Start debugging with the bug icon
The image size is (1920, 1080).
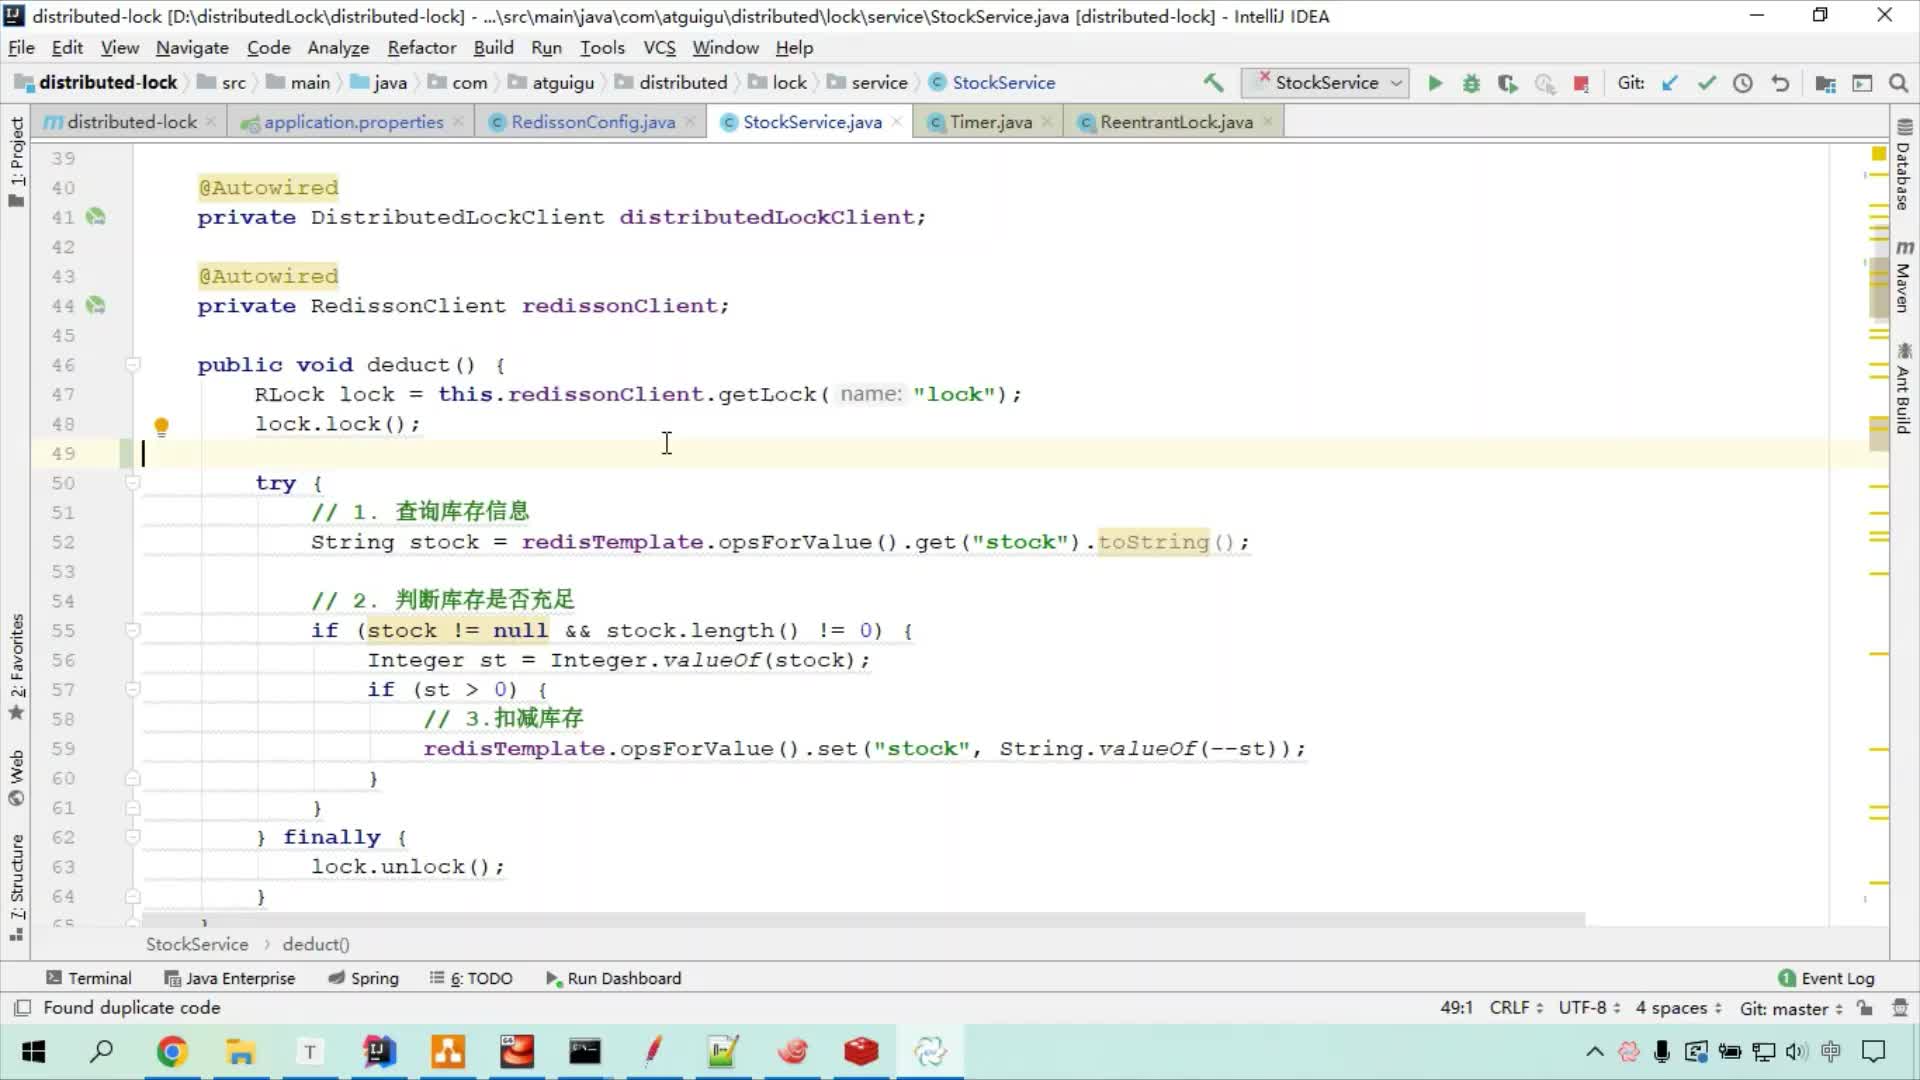pyautogui.click(x=1471, y=83)
